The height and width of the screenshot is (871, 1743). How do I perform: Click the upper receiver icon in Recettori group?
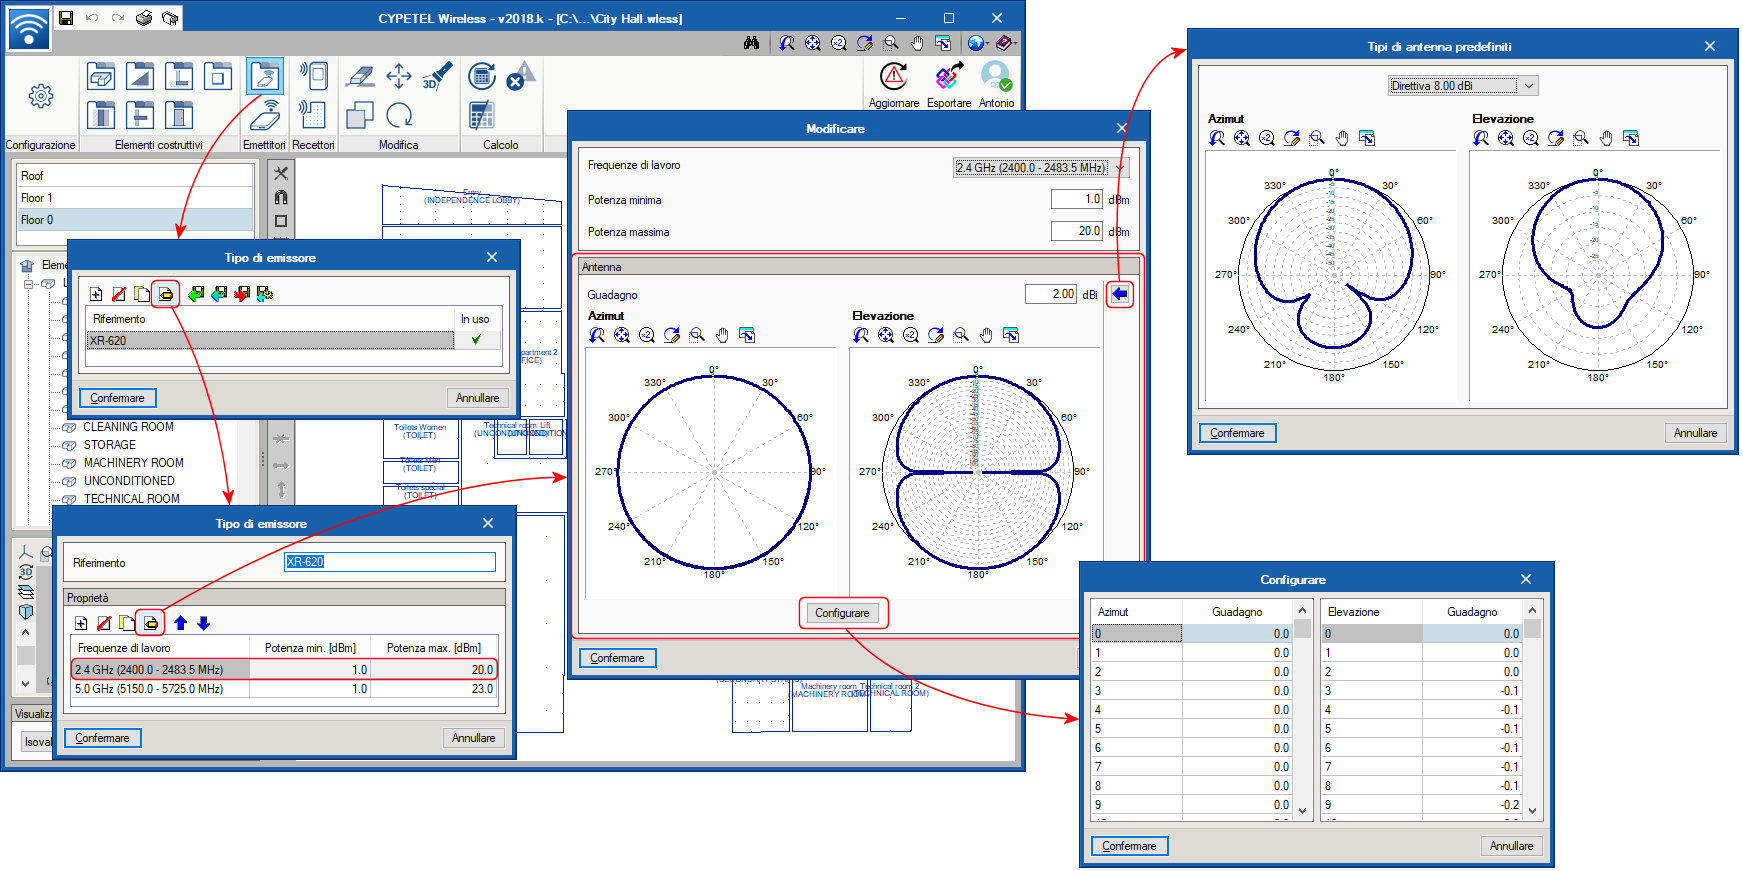tap(313, 76)
